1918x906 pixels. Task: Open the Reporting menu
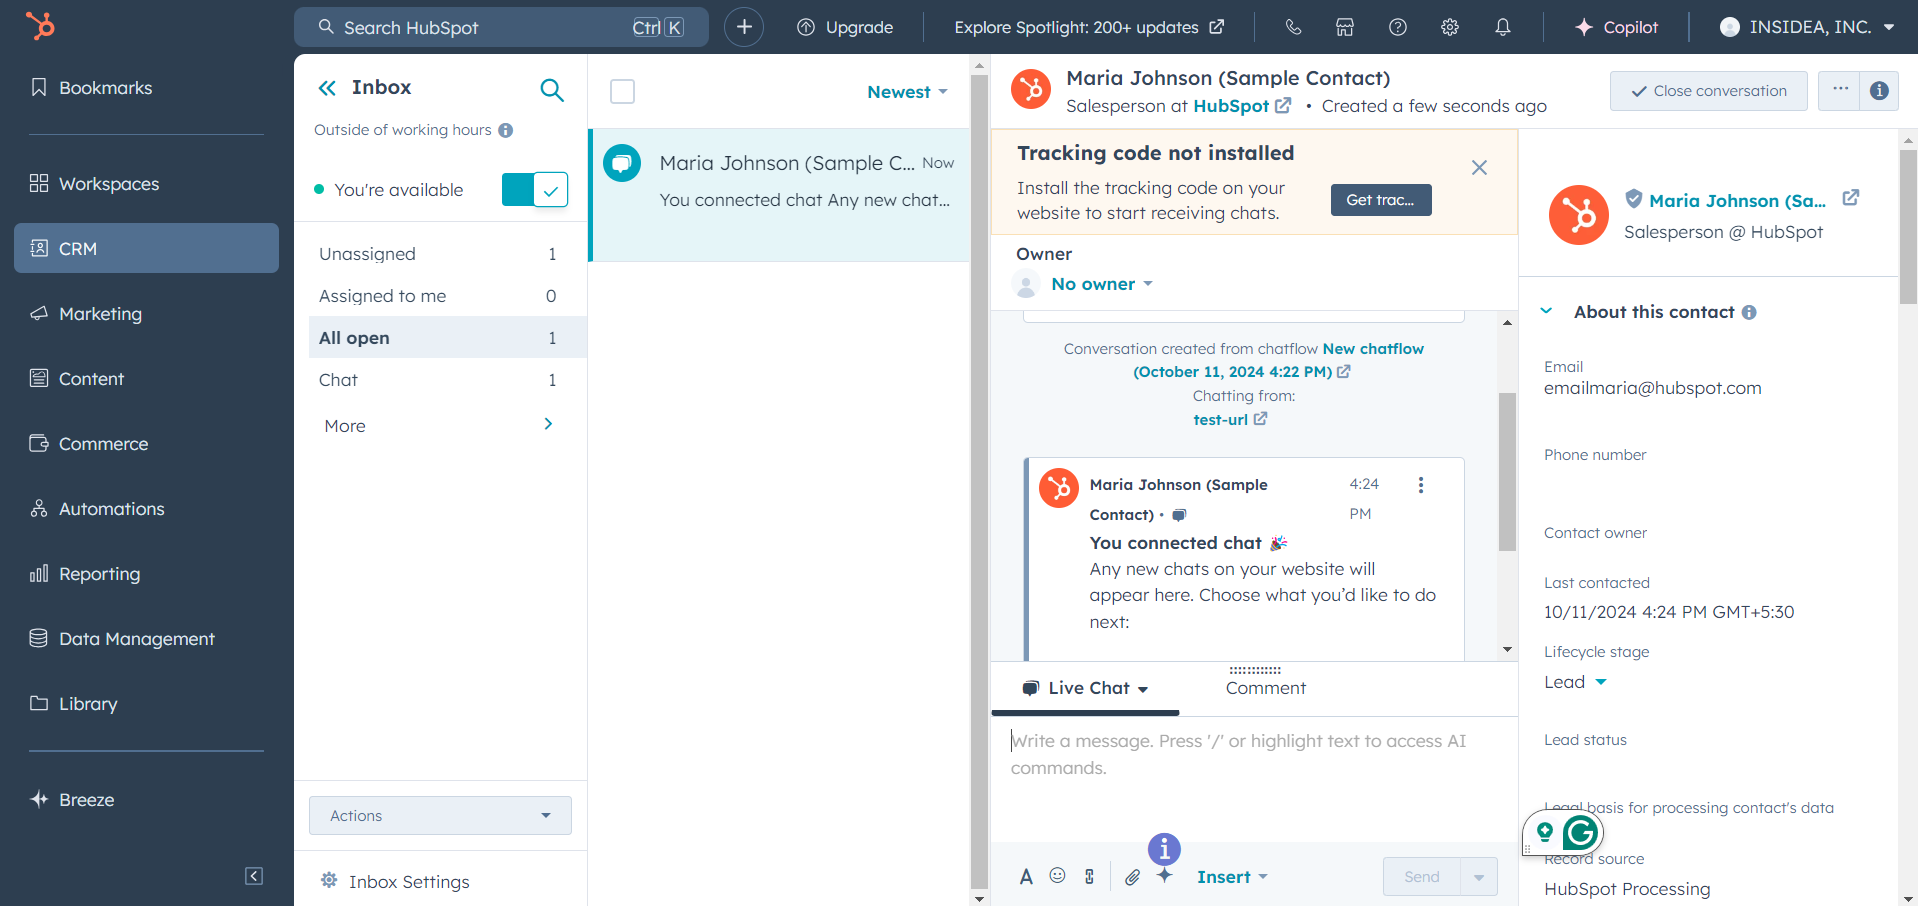coord(146,574)
